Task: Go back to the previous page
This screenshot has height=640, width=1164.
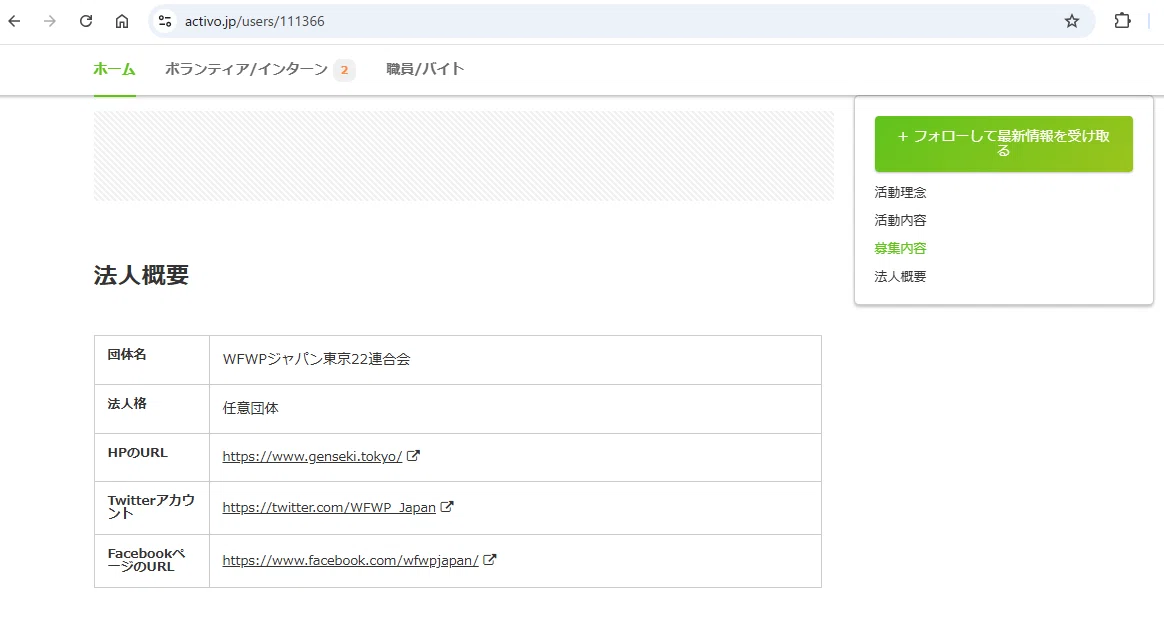Action: [14, 21]
